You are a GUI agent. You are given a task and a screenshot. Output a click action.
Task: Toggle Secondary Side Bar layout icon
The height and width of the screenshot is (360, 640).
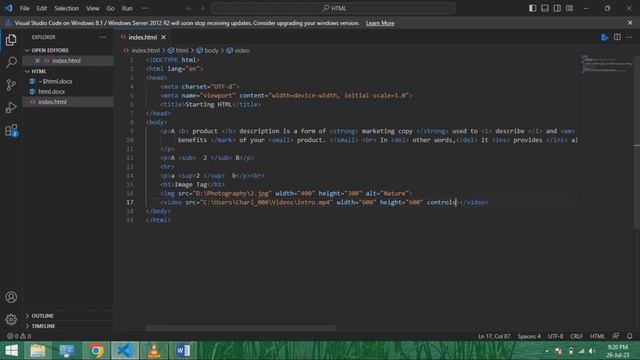tap(557, 8)
